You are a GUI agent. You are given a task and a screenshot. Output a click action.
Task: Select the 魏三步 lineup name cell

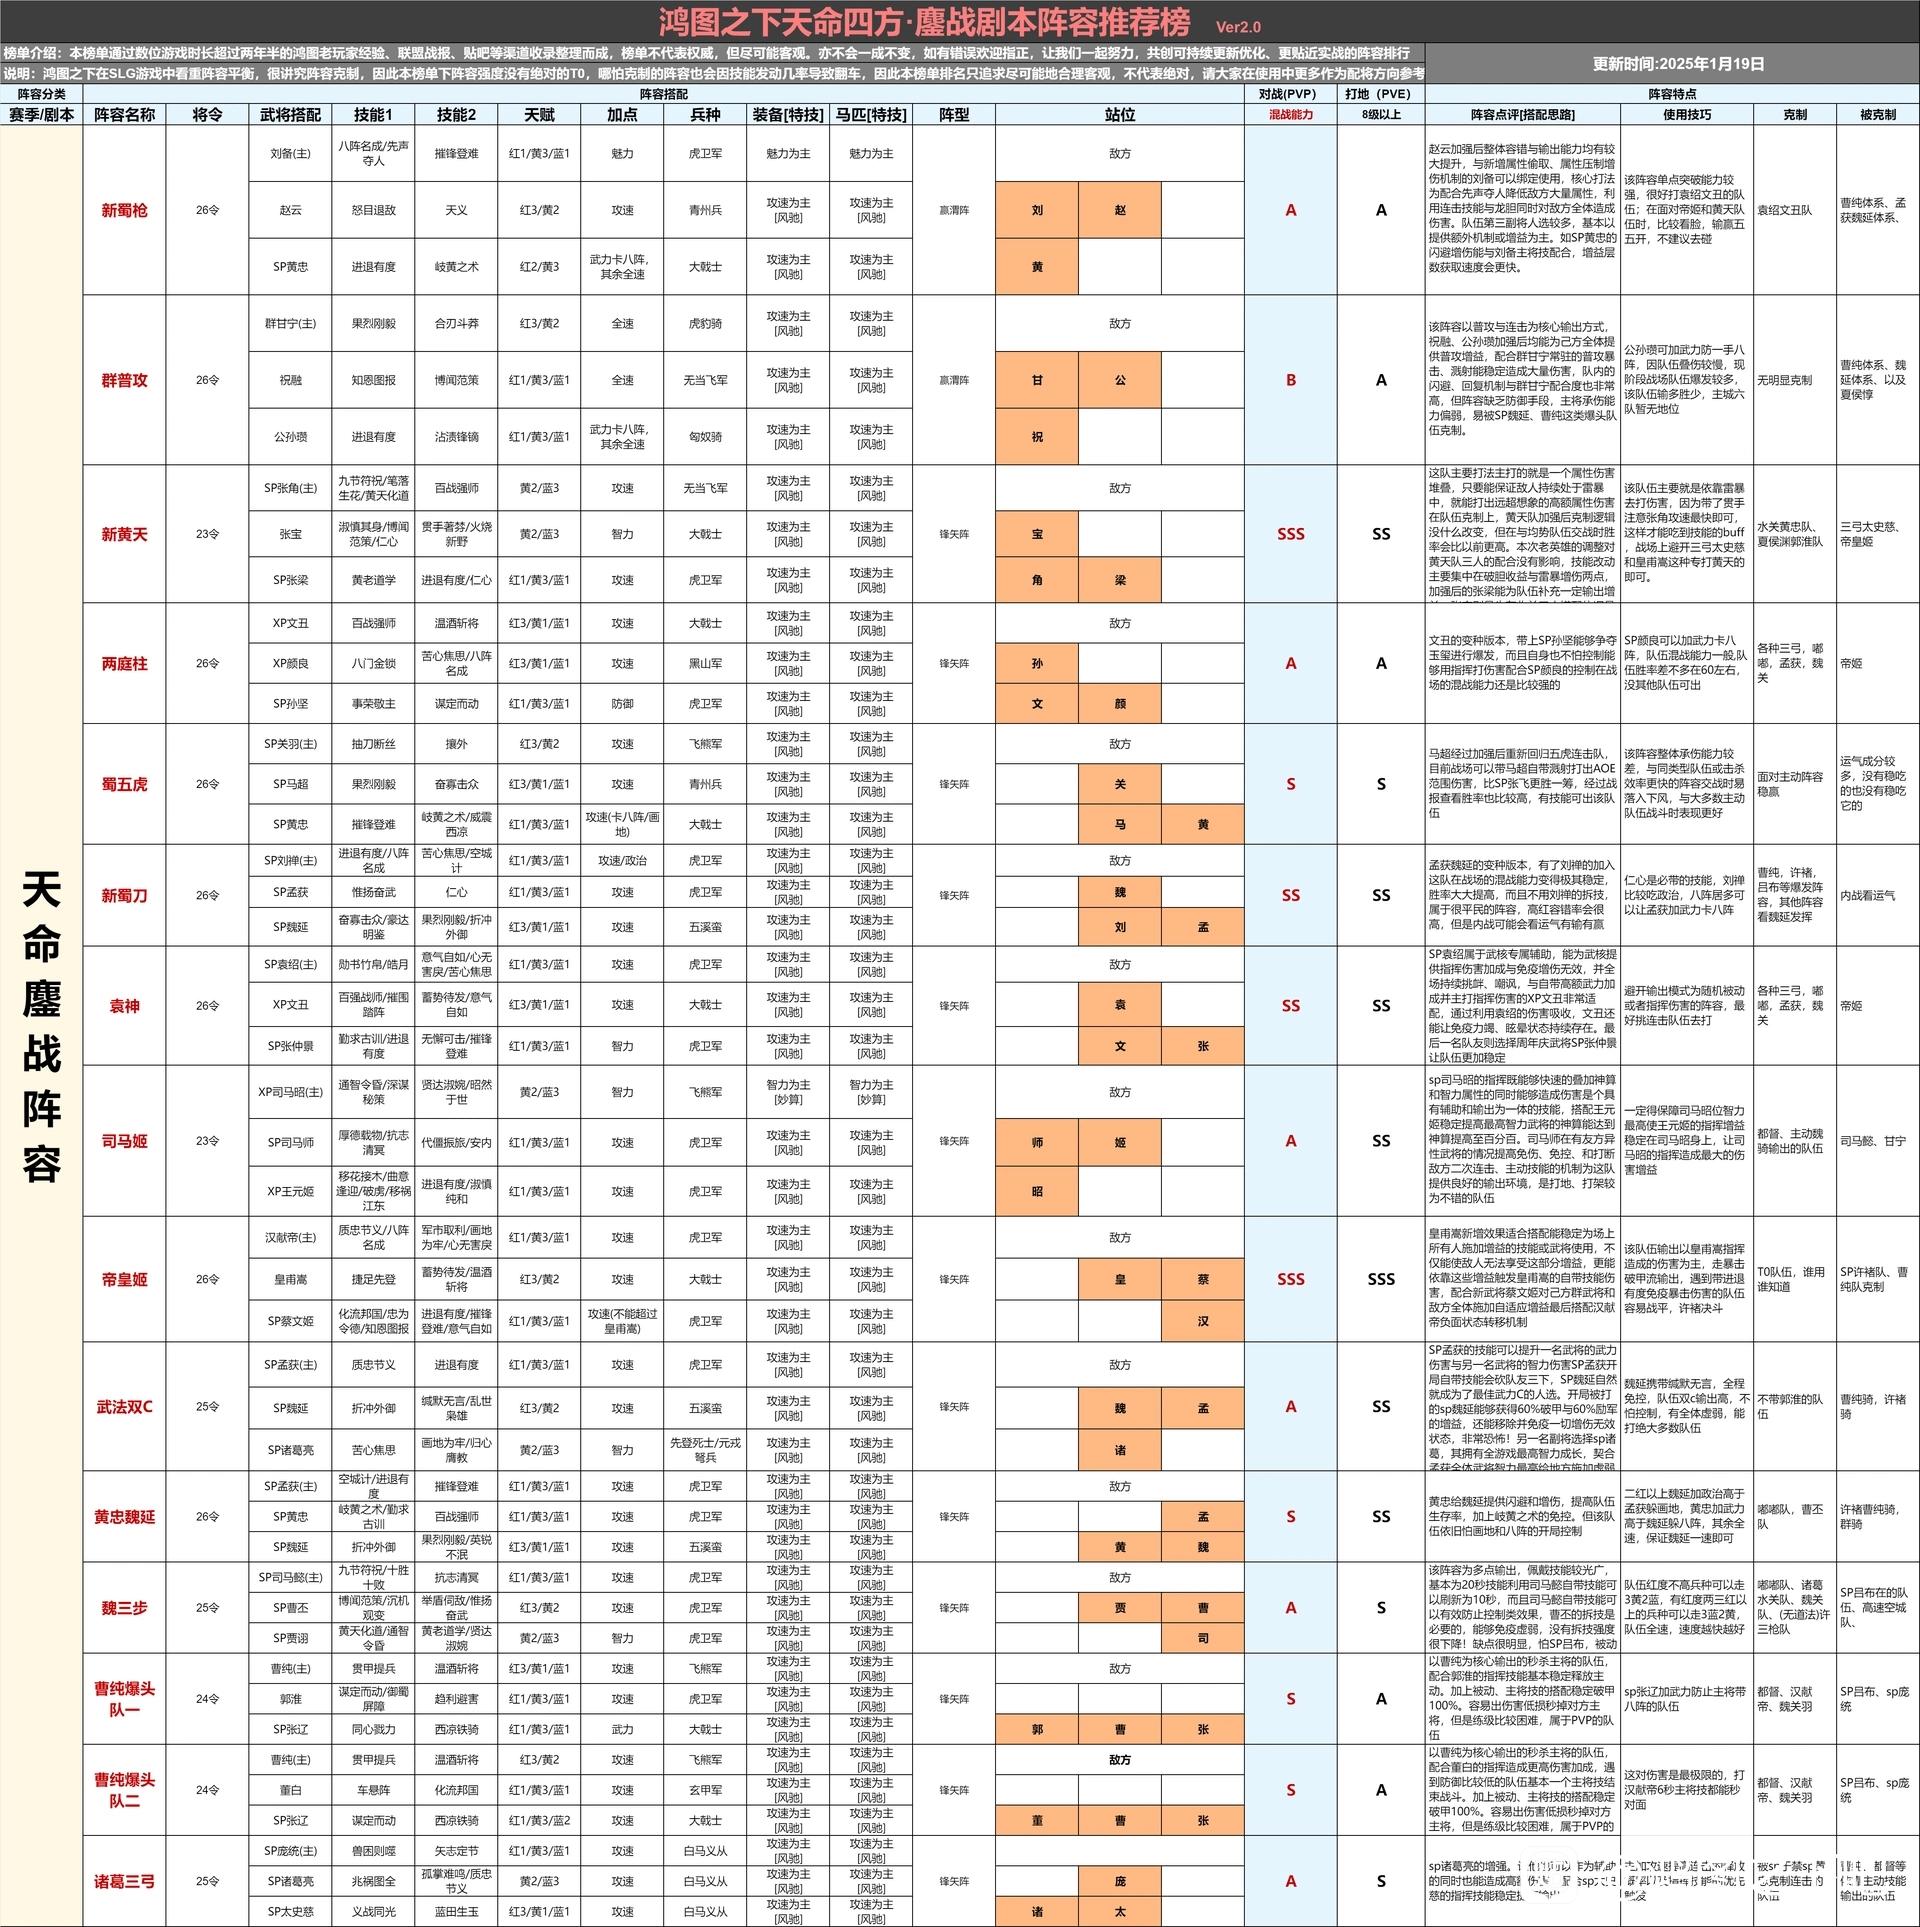point(124,1607)
